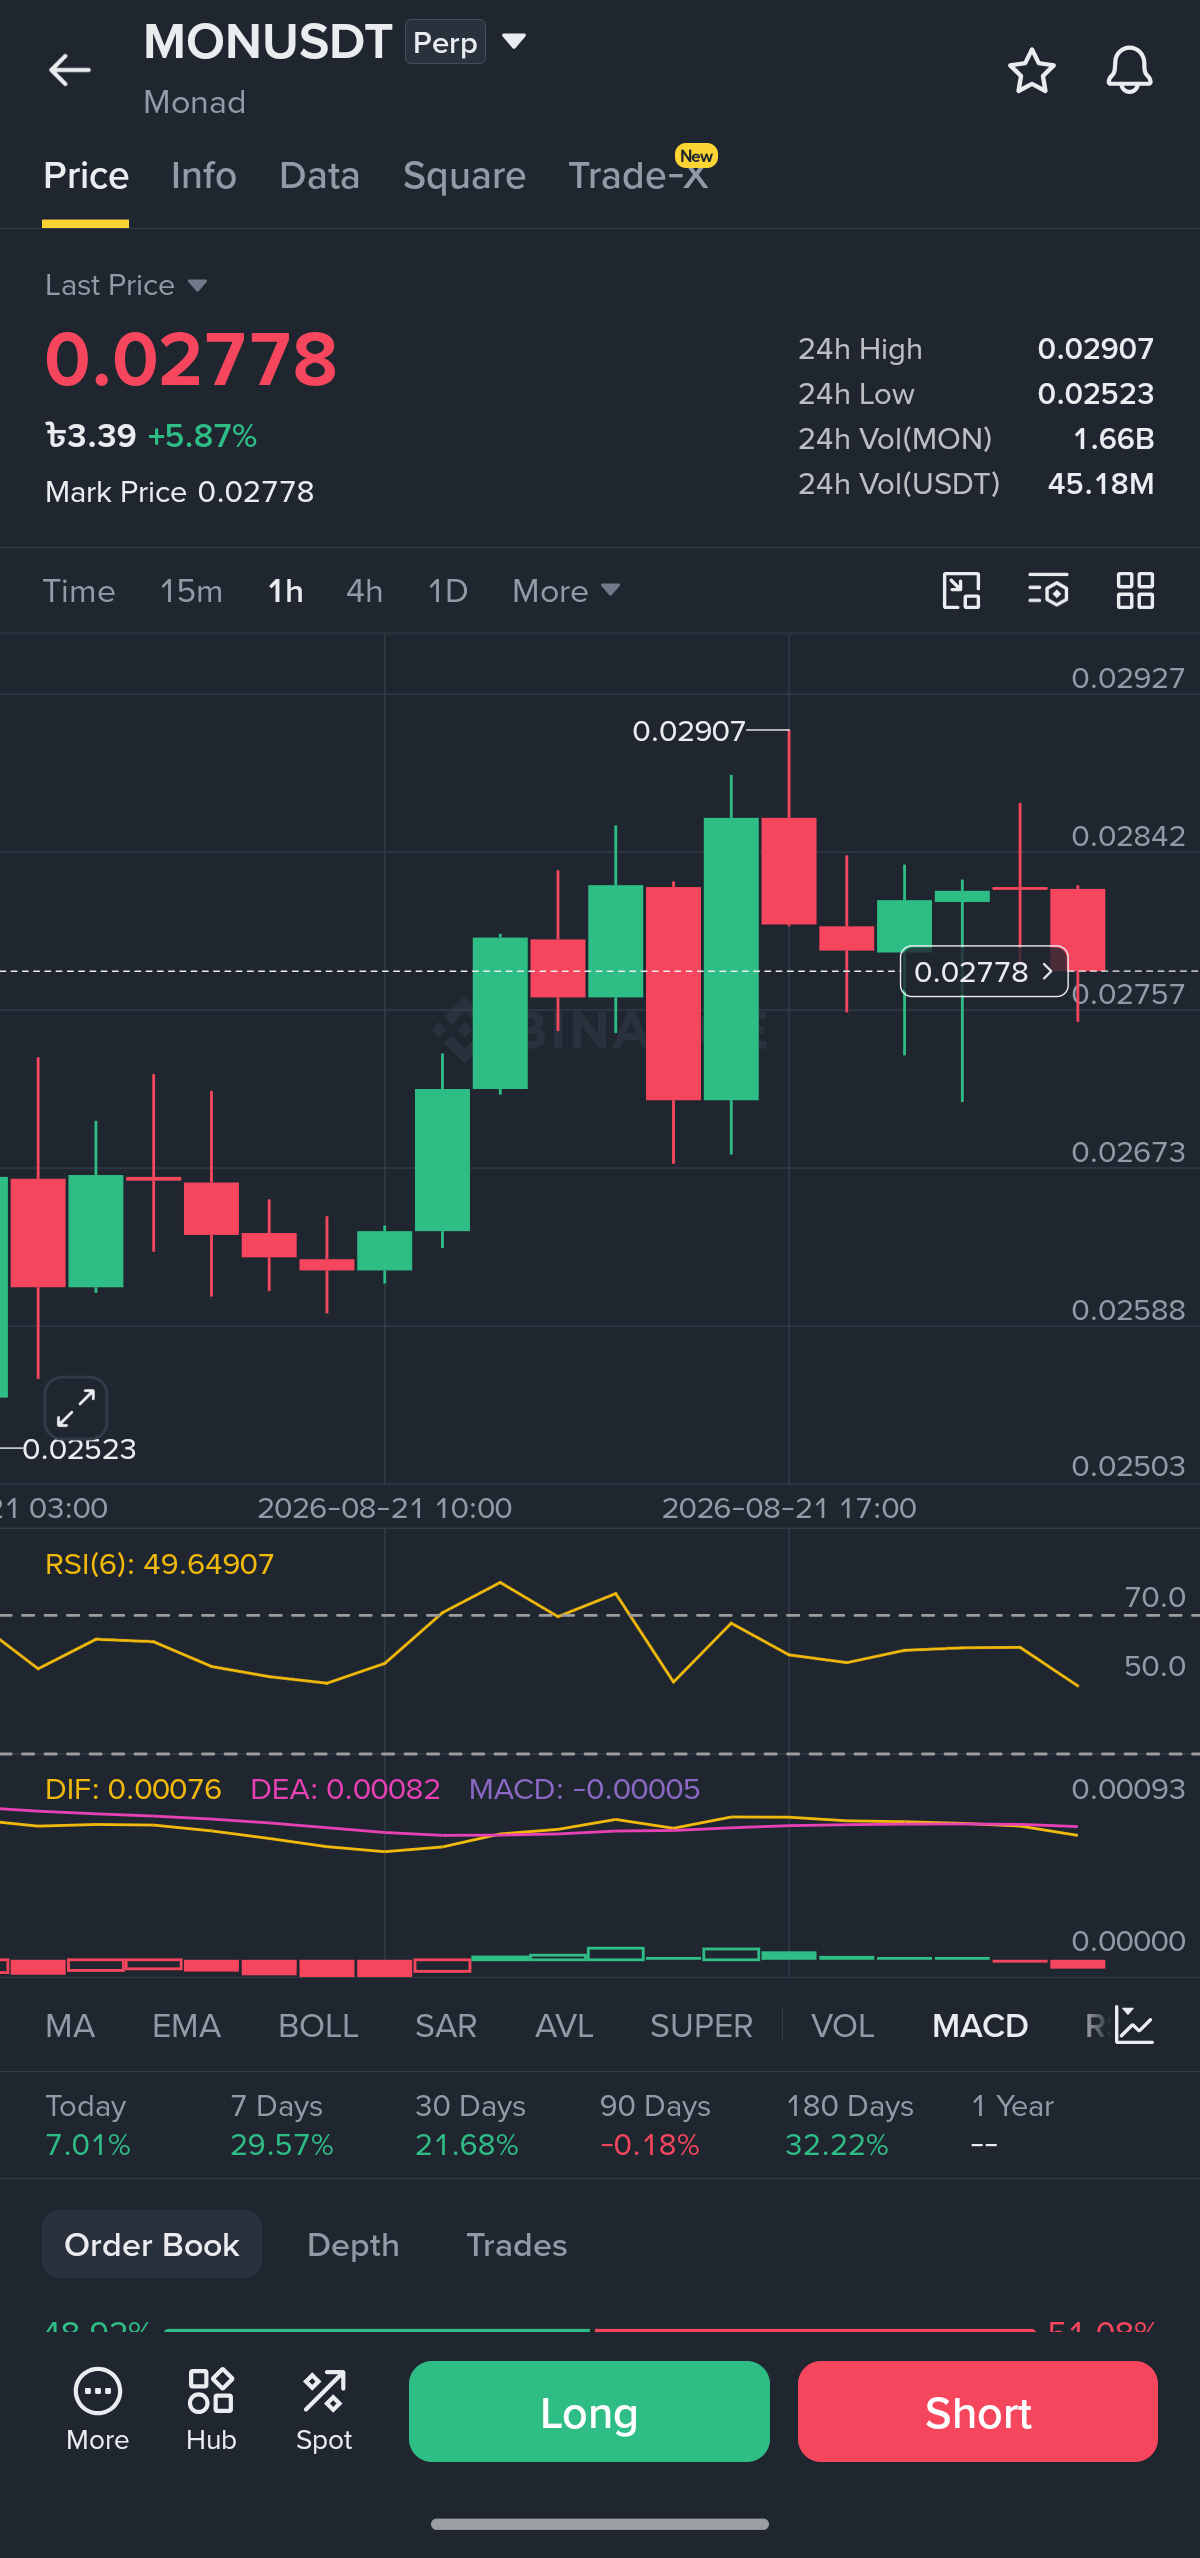Toggle the EMA indicator

(186, 2026)
